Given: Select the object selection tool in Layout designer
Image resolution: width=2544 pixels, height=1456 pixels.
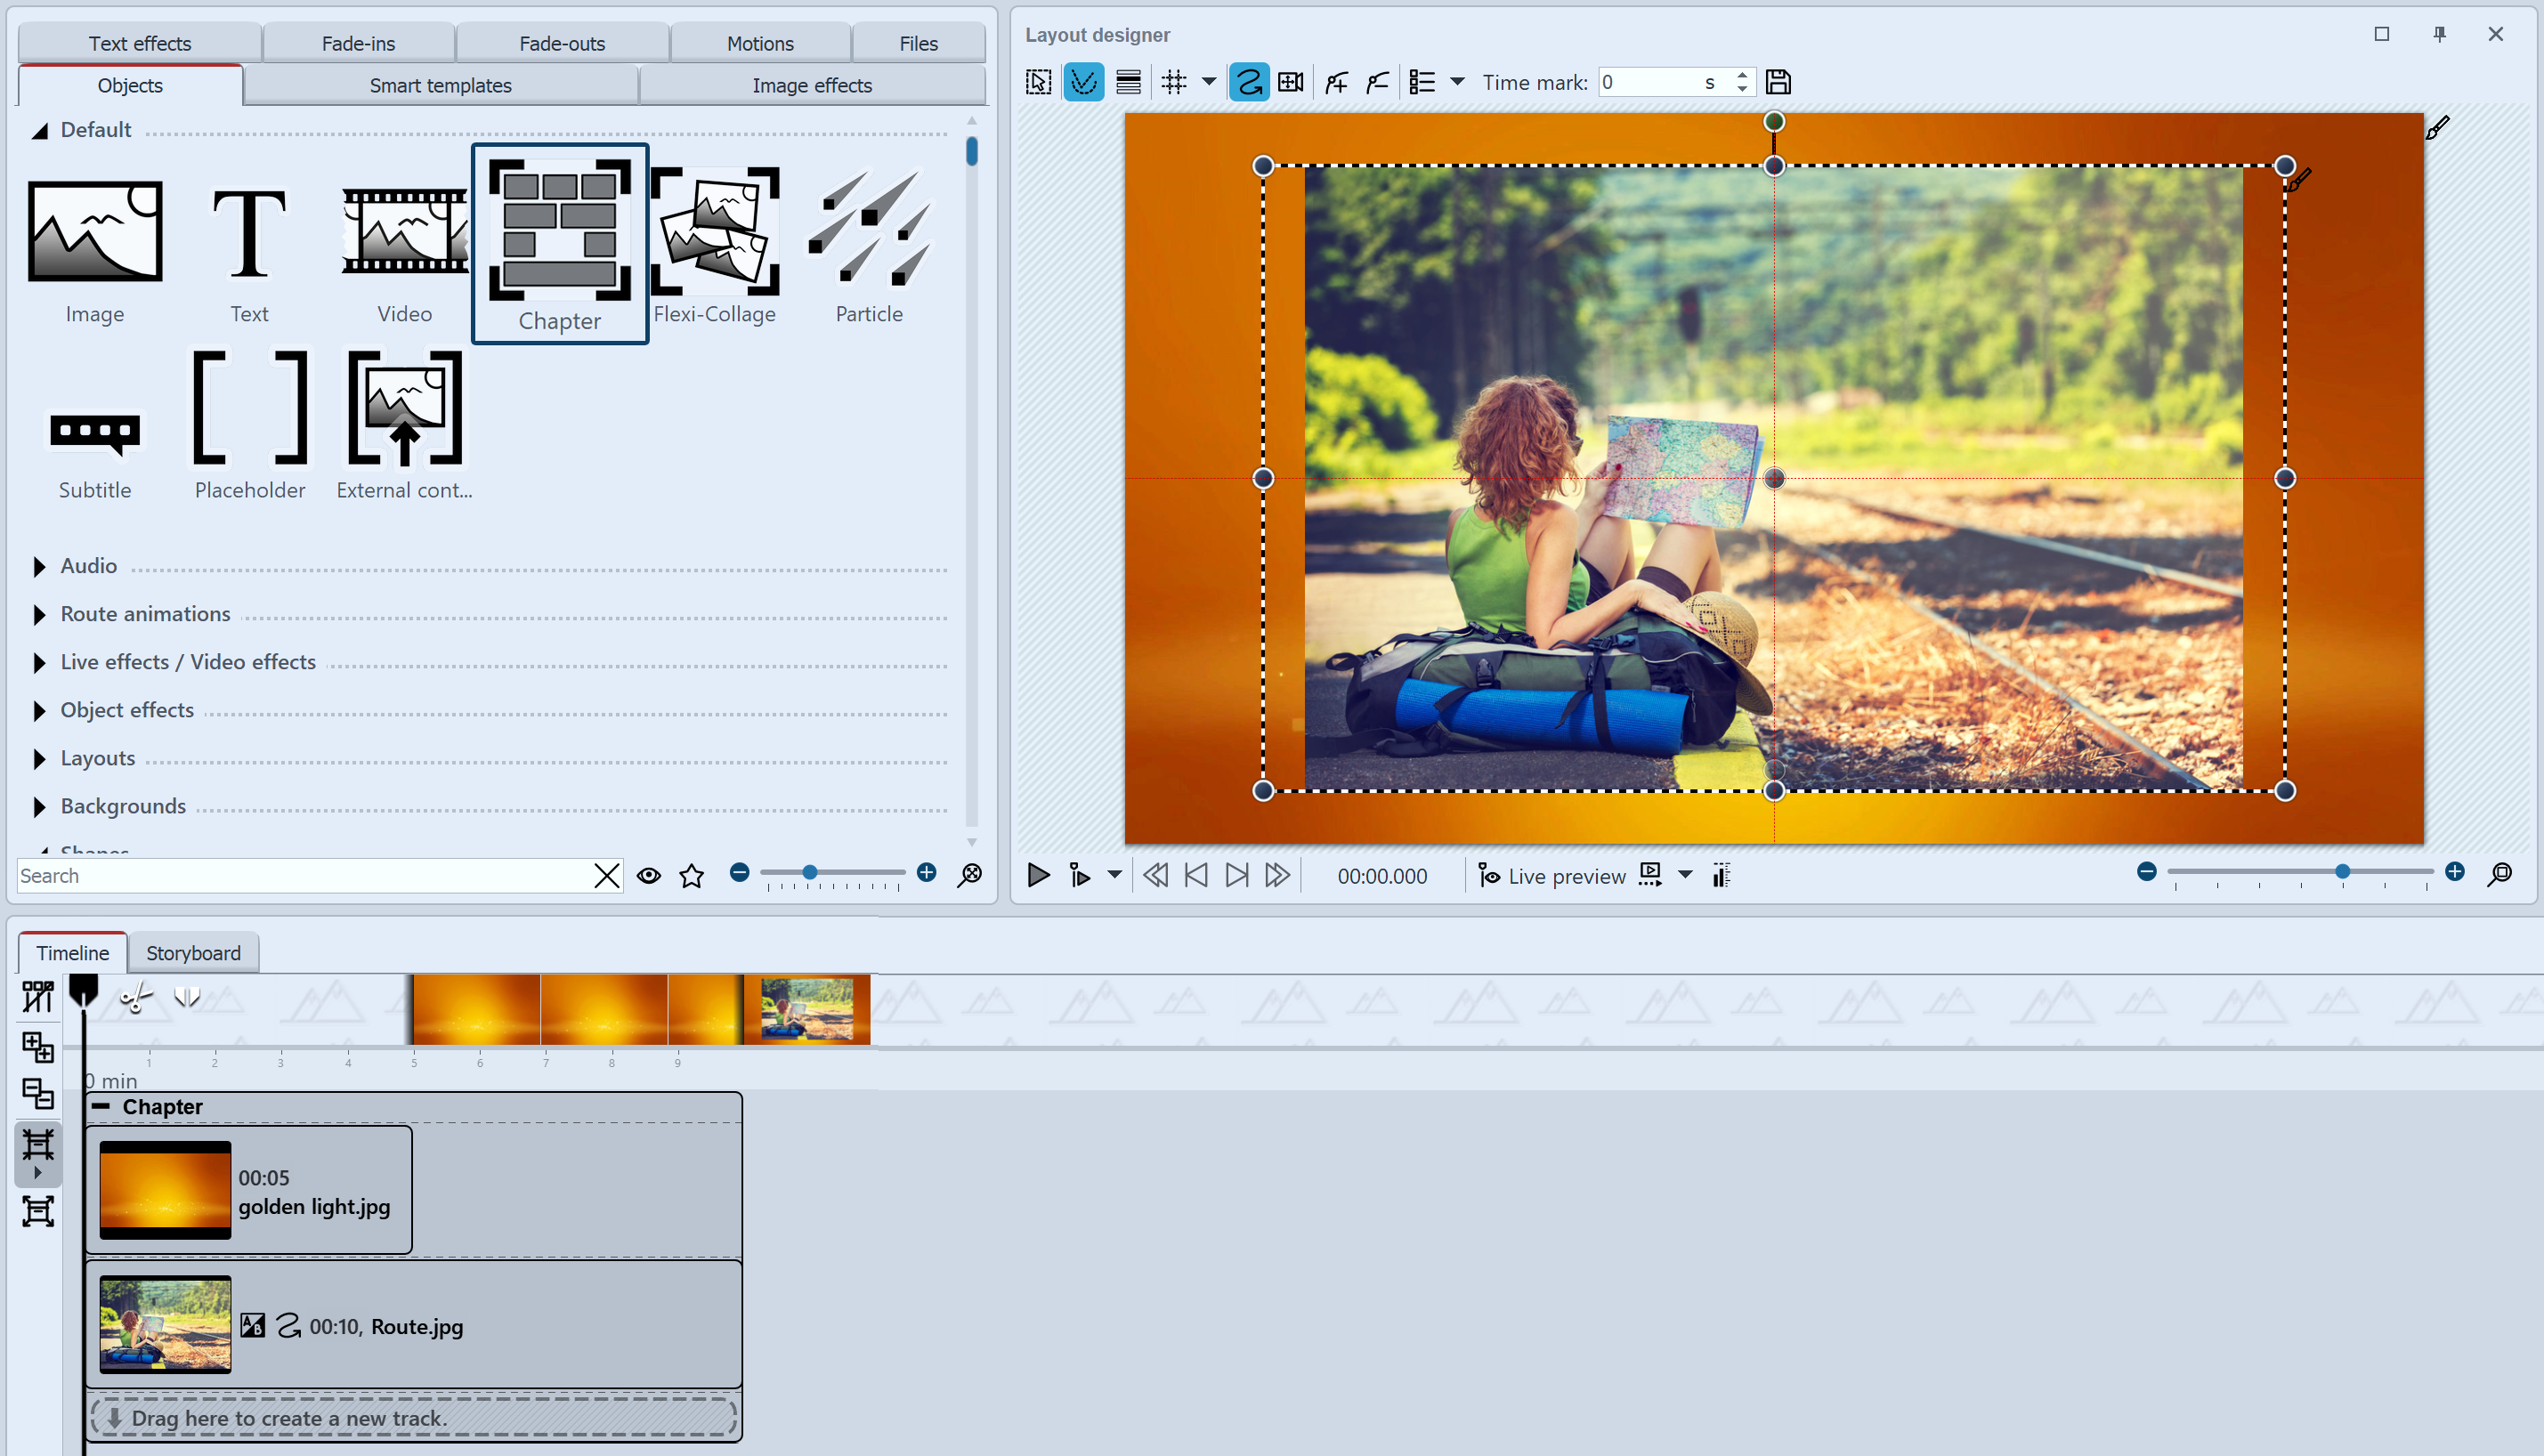Looking at the screenshot, I should pos(1038,82).
